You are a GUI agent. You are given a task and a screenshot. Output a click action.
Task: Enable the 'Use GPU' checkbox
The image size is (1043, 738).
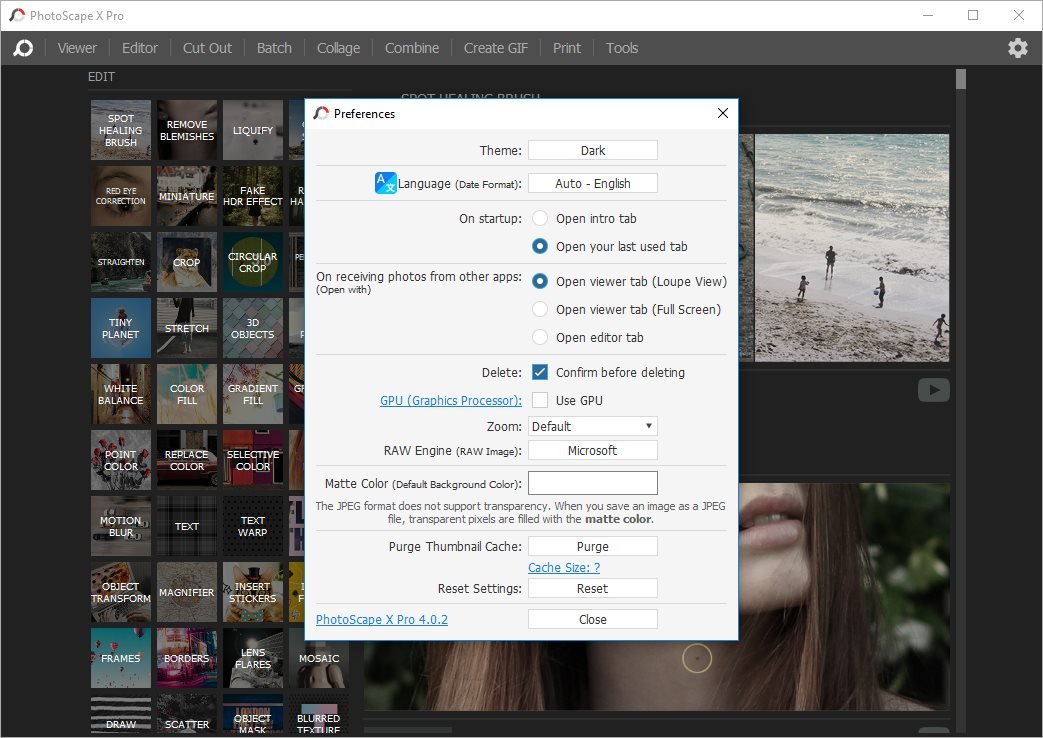(540, 400)
